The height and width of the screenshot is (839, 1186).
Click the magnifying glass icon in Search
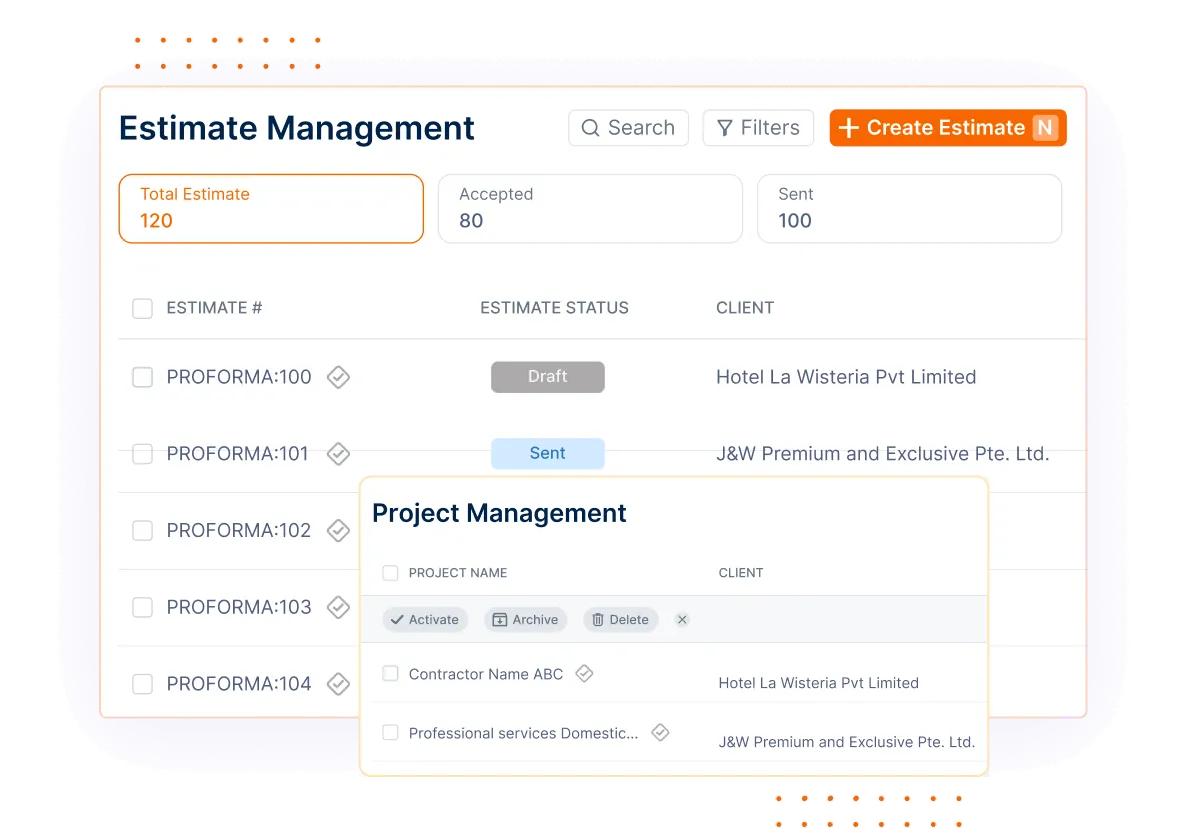coord(592,128)
